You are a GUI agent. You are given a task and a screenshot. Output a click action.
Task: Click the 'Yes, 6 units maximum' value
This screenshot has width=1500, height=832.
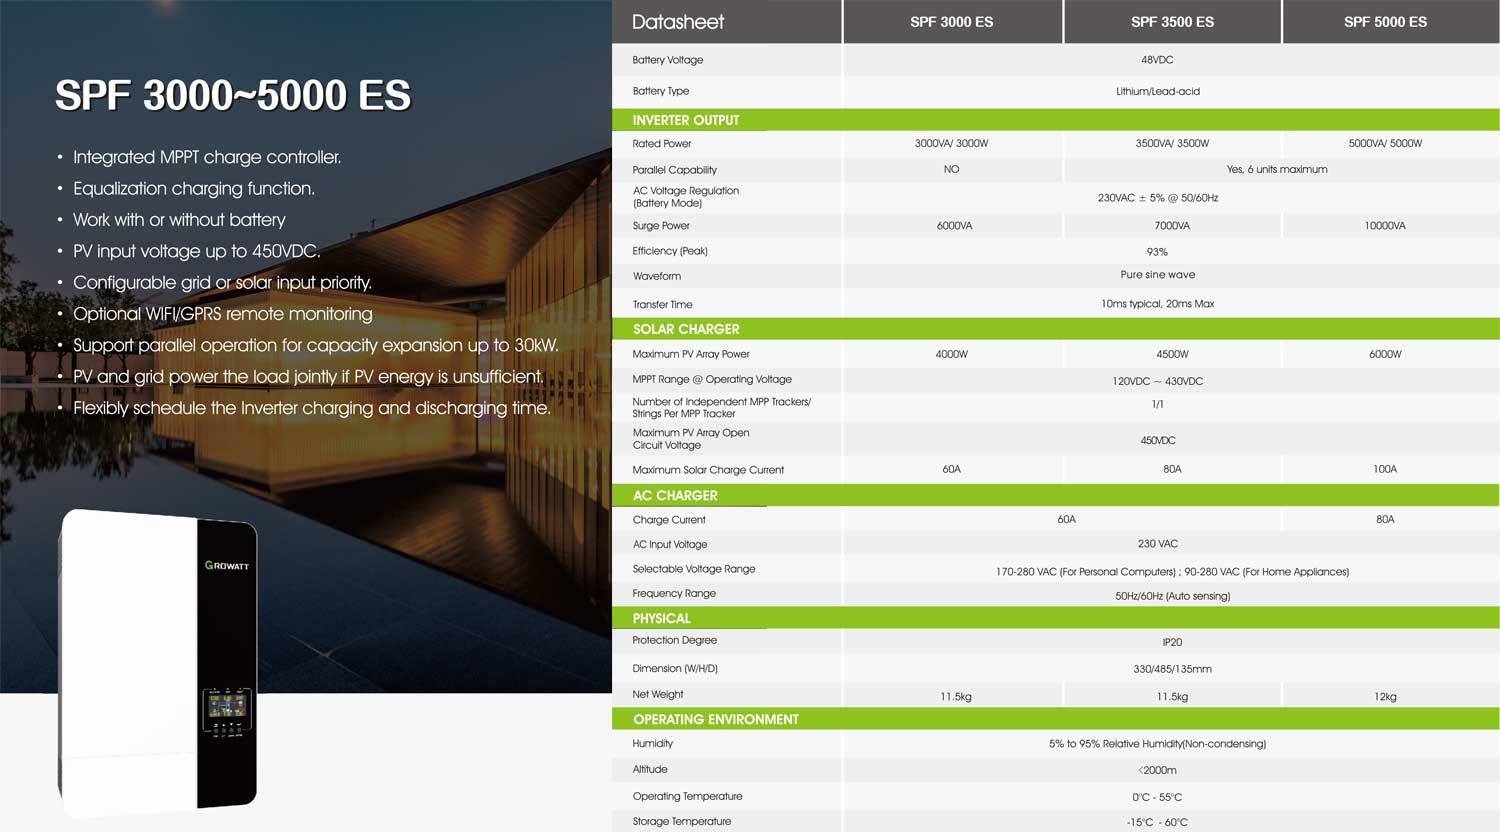(1277, 170)
